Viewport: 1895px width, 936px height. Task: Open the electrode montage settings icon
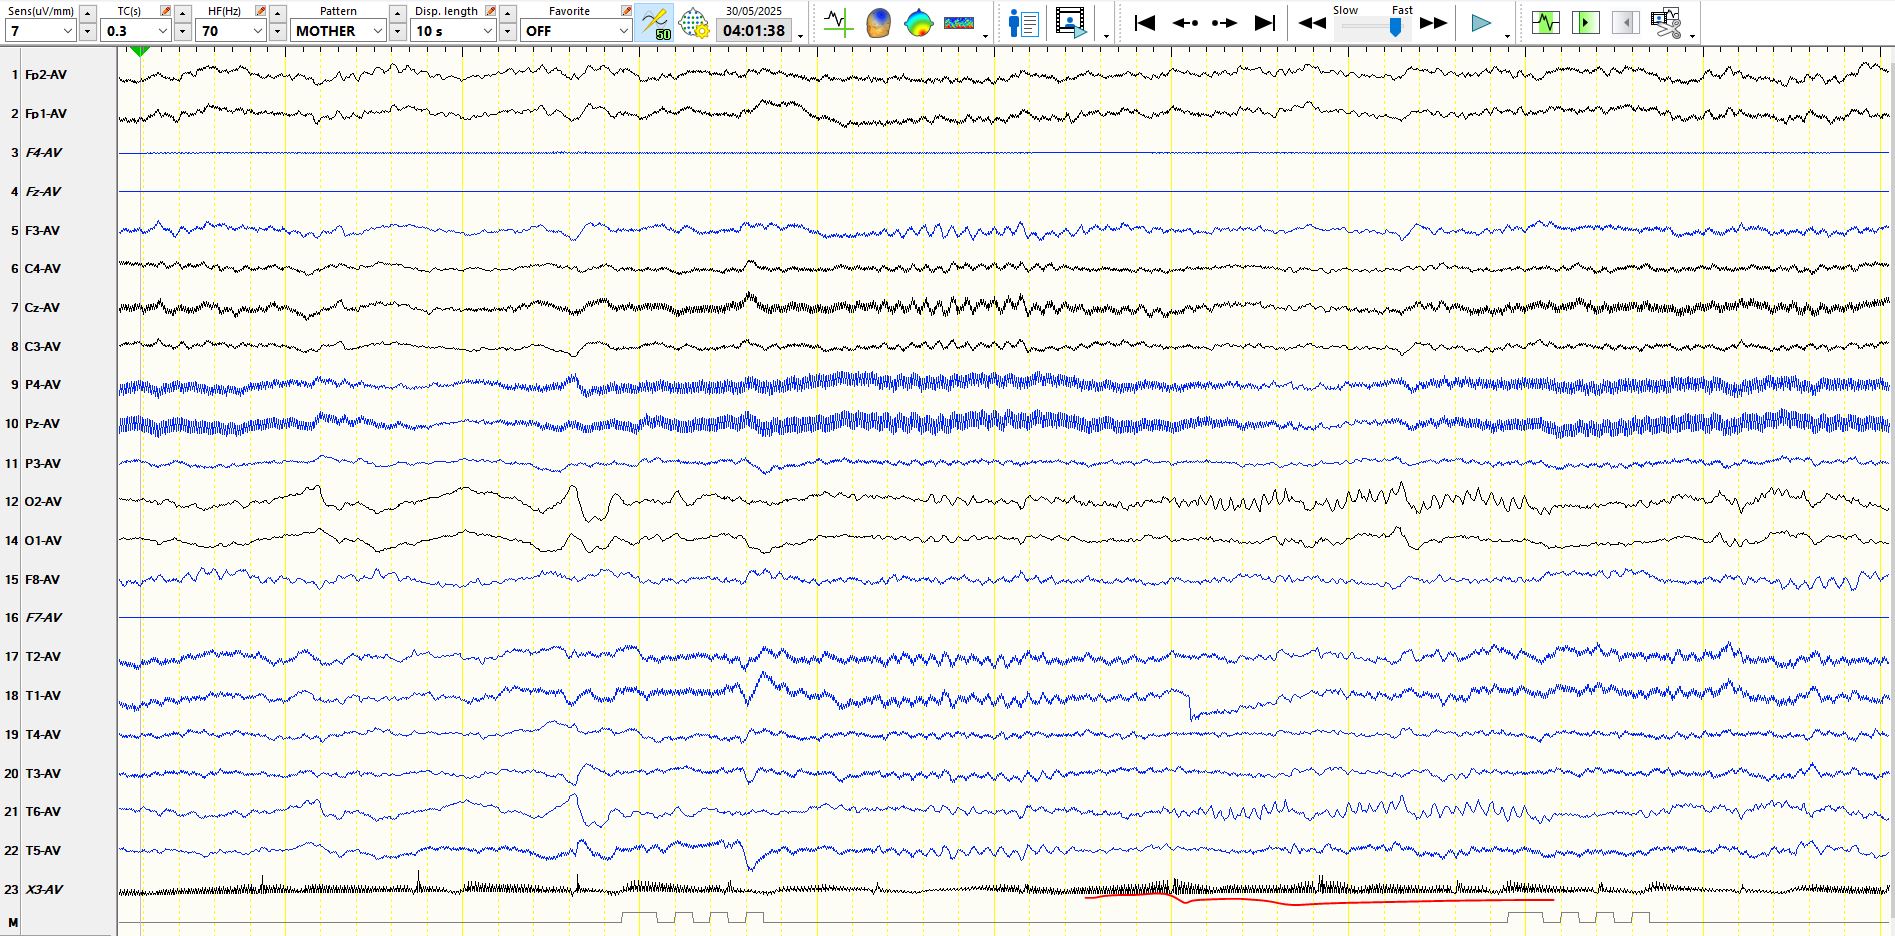[x=693, y=22]
